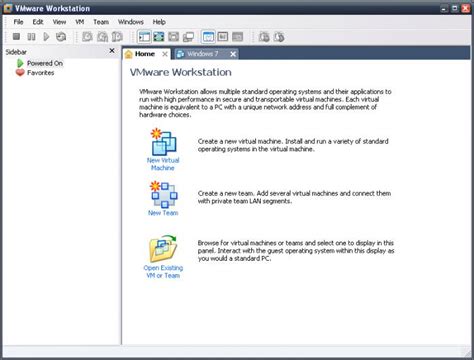Open the Edit menu
The image size is (474, 360).
coord(38,22)
